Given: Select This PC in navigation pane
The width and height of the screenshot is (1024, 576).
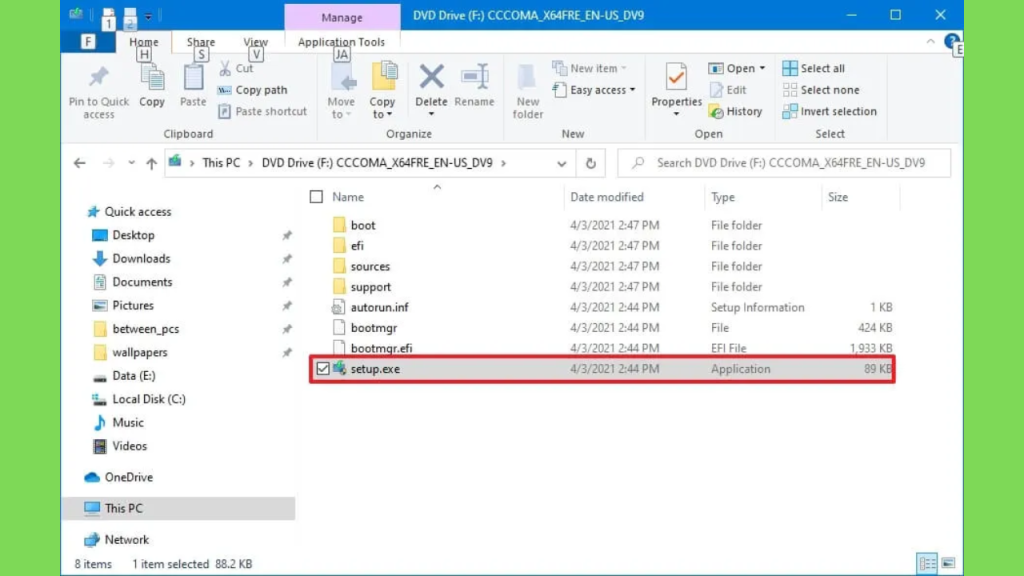Looking at the screenshot, I should [178, 508].
